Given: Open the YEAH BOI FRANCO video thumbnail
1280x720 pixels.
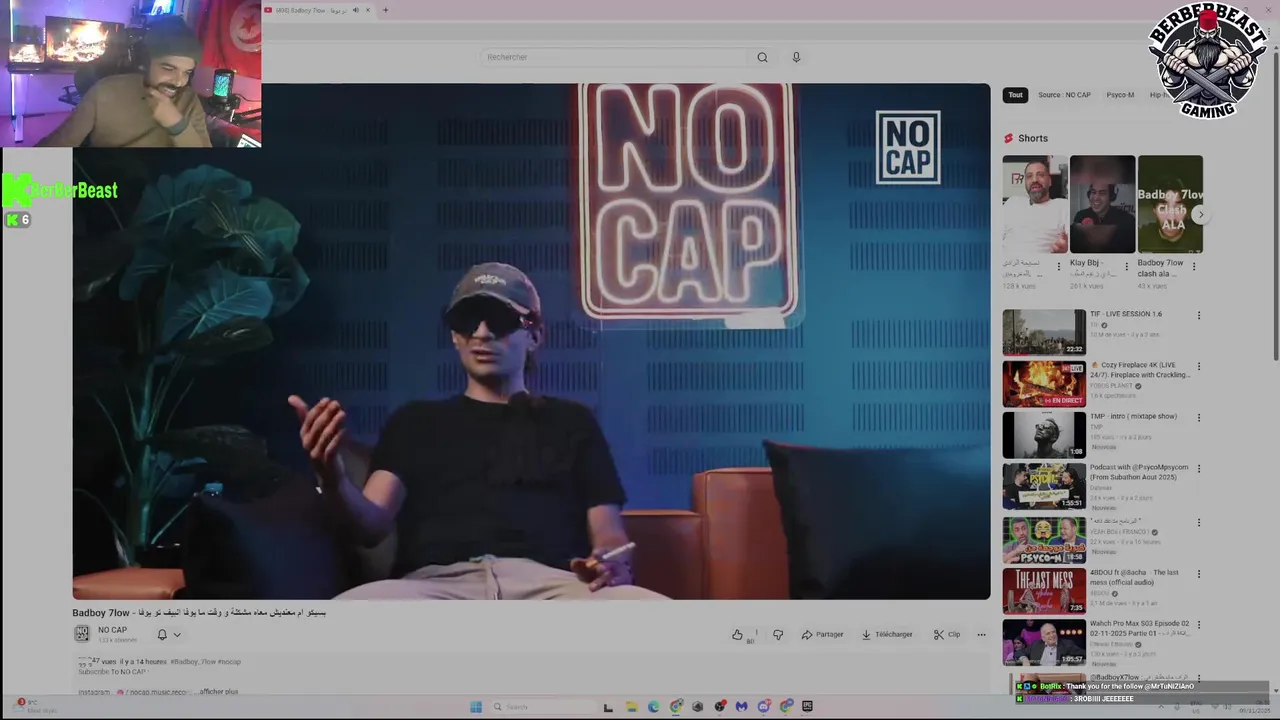Looking at the screenshot, I should tap(1044, 538).
